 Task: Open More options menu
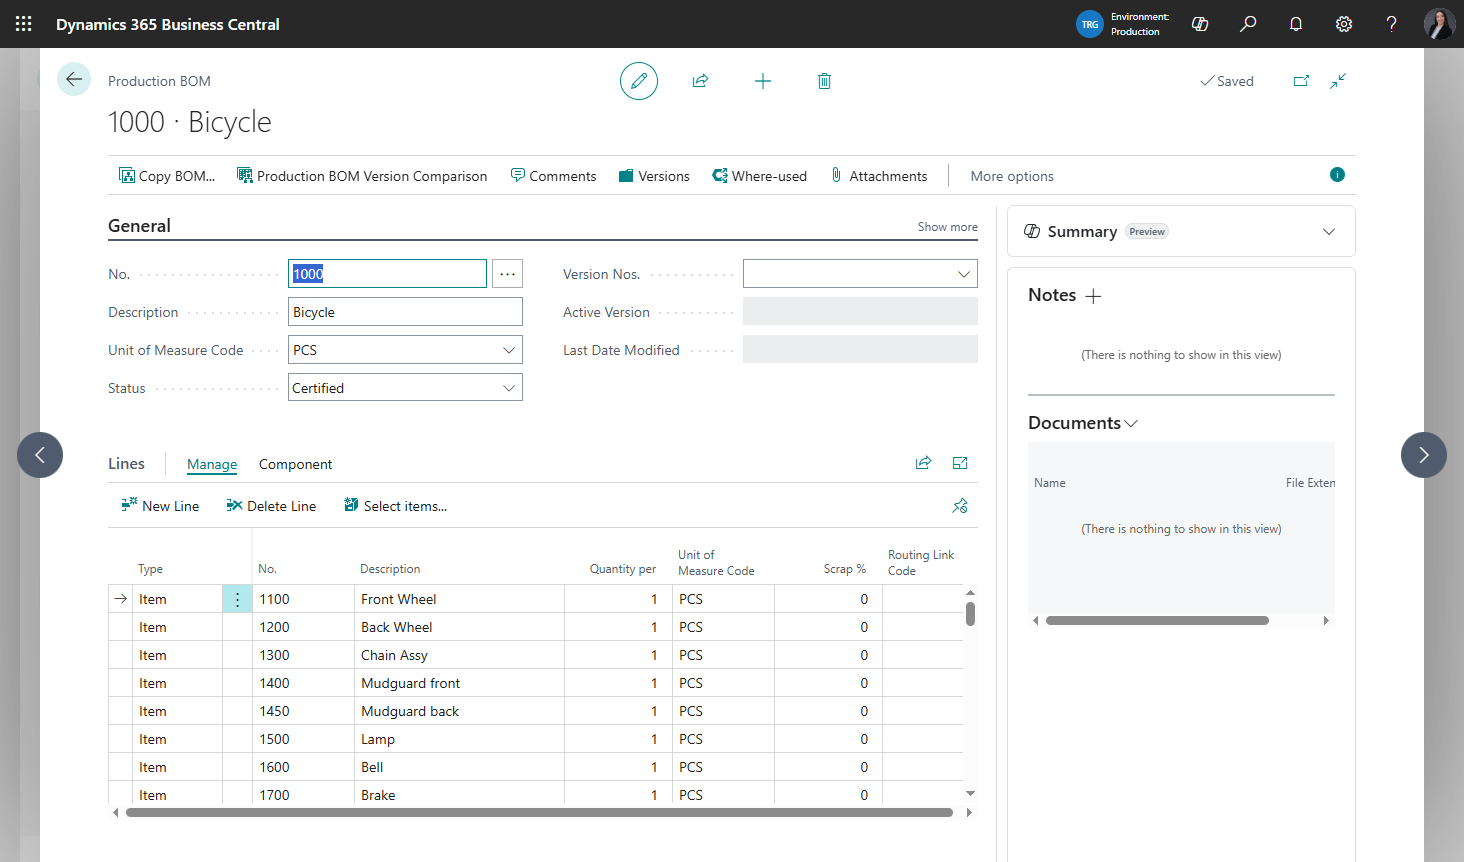pyautogui.click(x=1012, y=176)
